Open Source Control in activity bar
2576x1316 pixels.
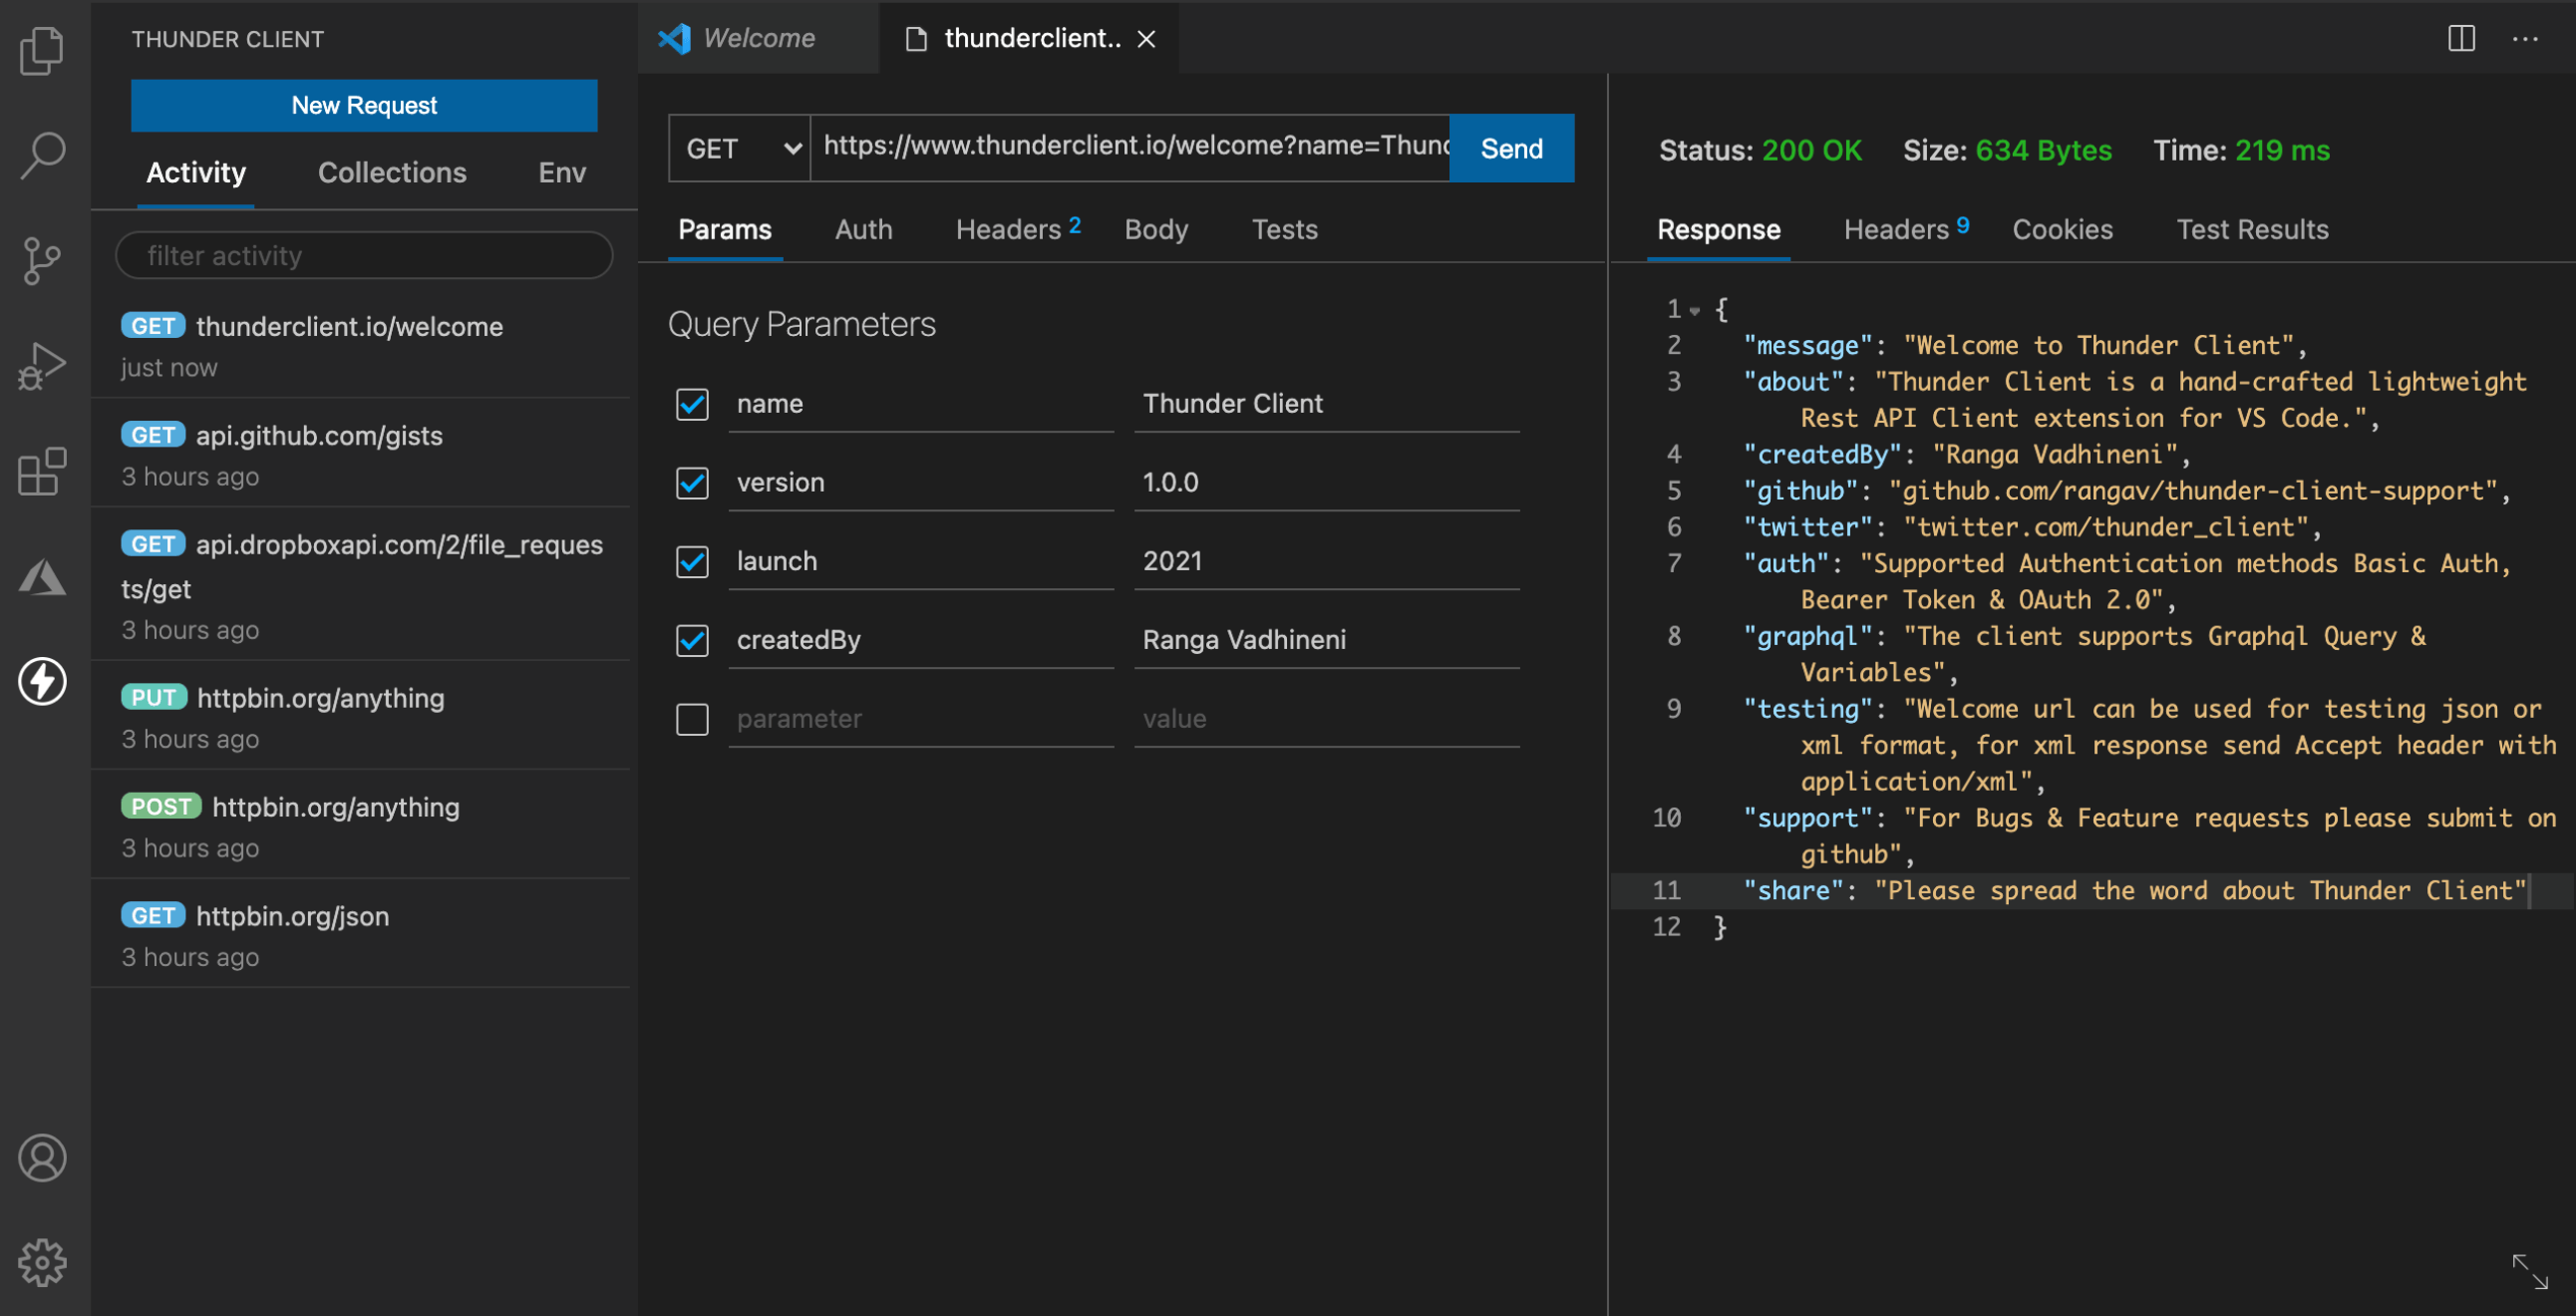click(42, 261)
